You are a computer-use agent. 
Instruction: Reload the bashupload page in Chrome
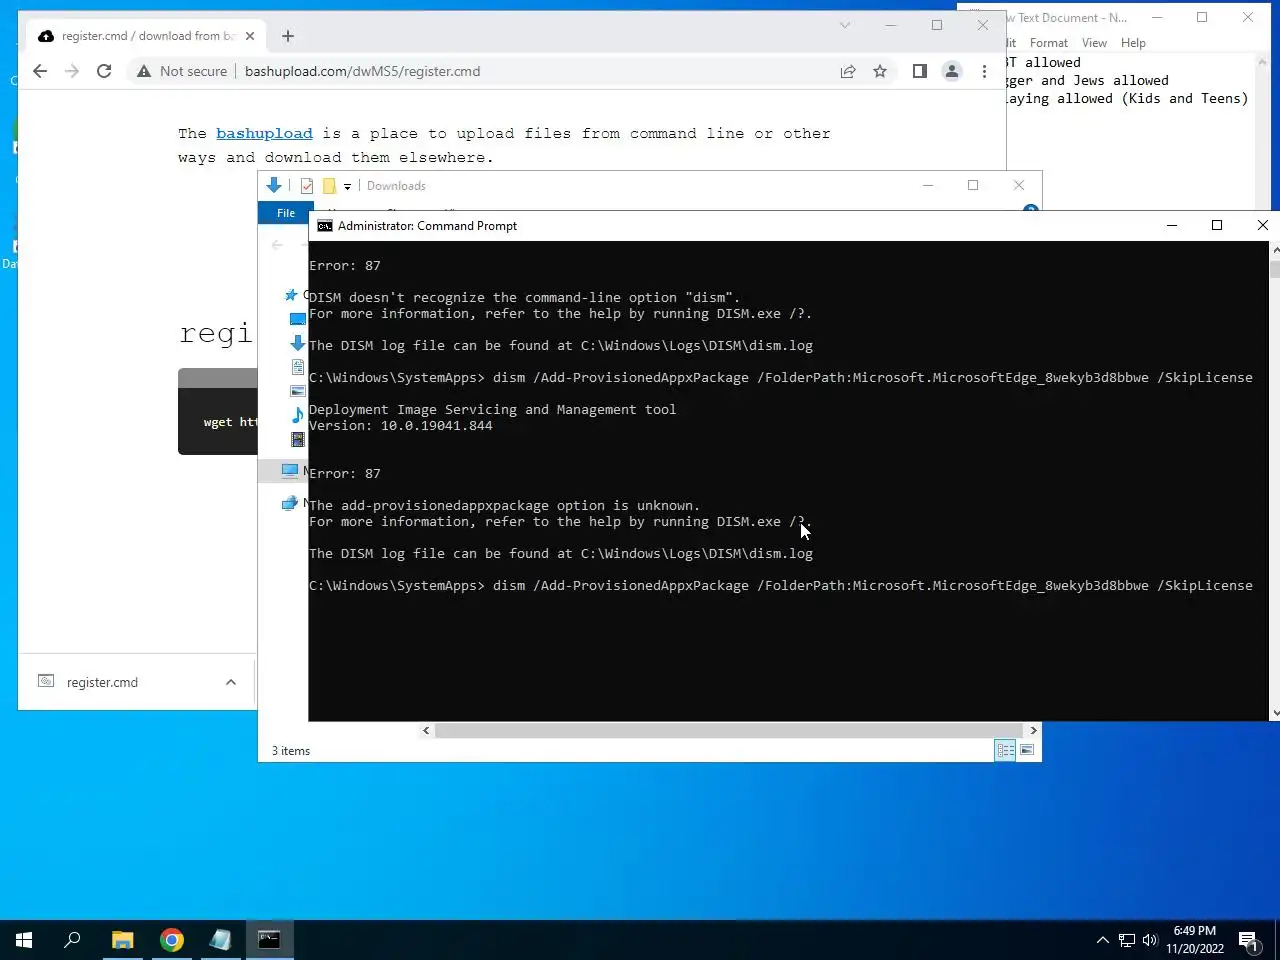tap(104, 71)
